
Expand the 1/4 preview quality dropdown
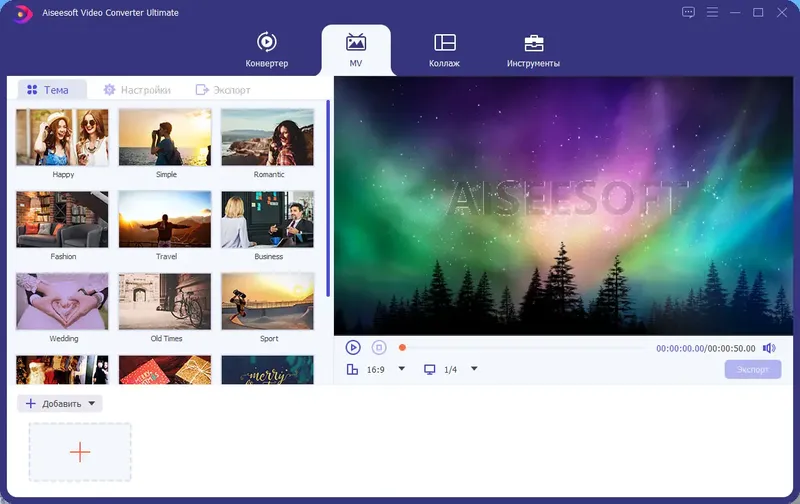tap(474, 369)
